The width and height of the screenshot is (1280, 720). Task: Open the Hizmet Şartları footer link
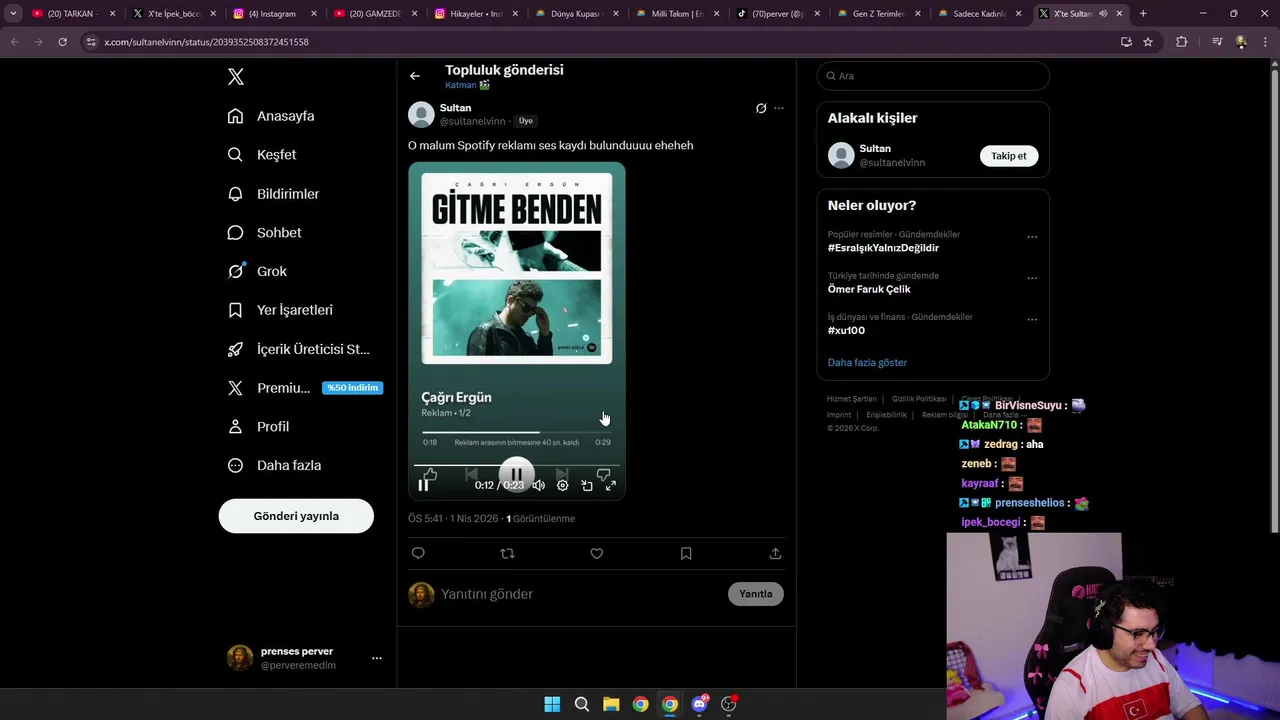click(x=852, y=399)
